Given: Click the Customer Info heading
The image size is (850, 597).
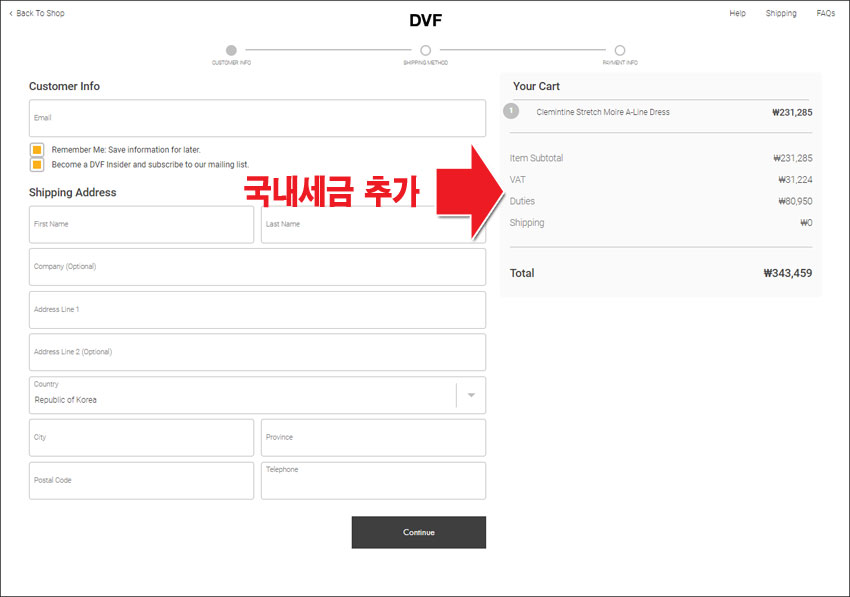Looking at the screenshot, I should tap(65, 86).
